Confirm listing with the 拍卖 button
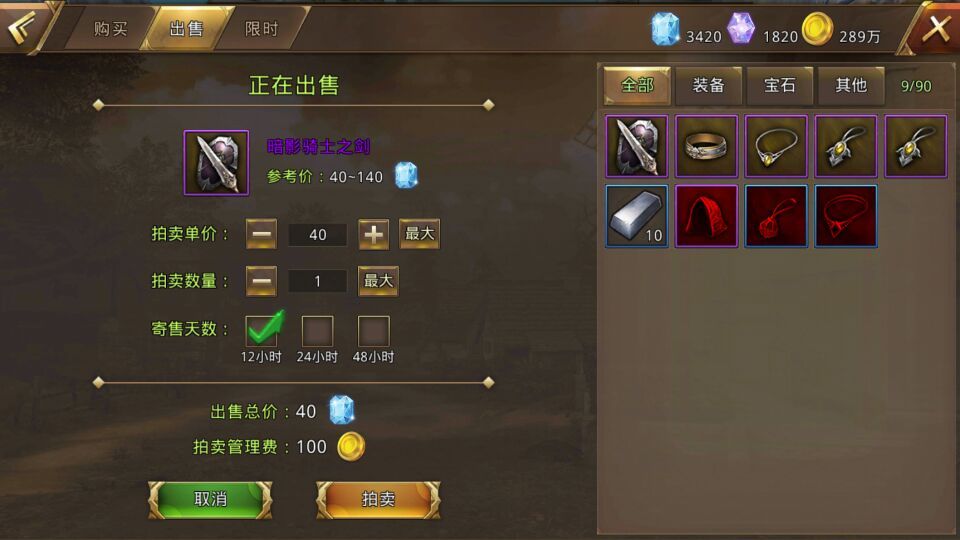This screenshot has height=540, width=960. coord(378,500)
